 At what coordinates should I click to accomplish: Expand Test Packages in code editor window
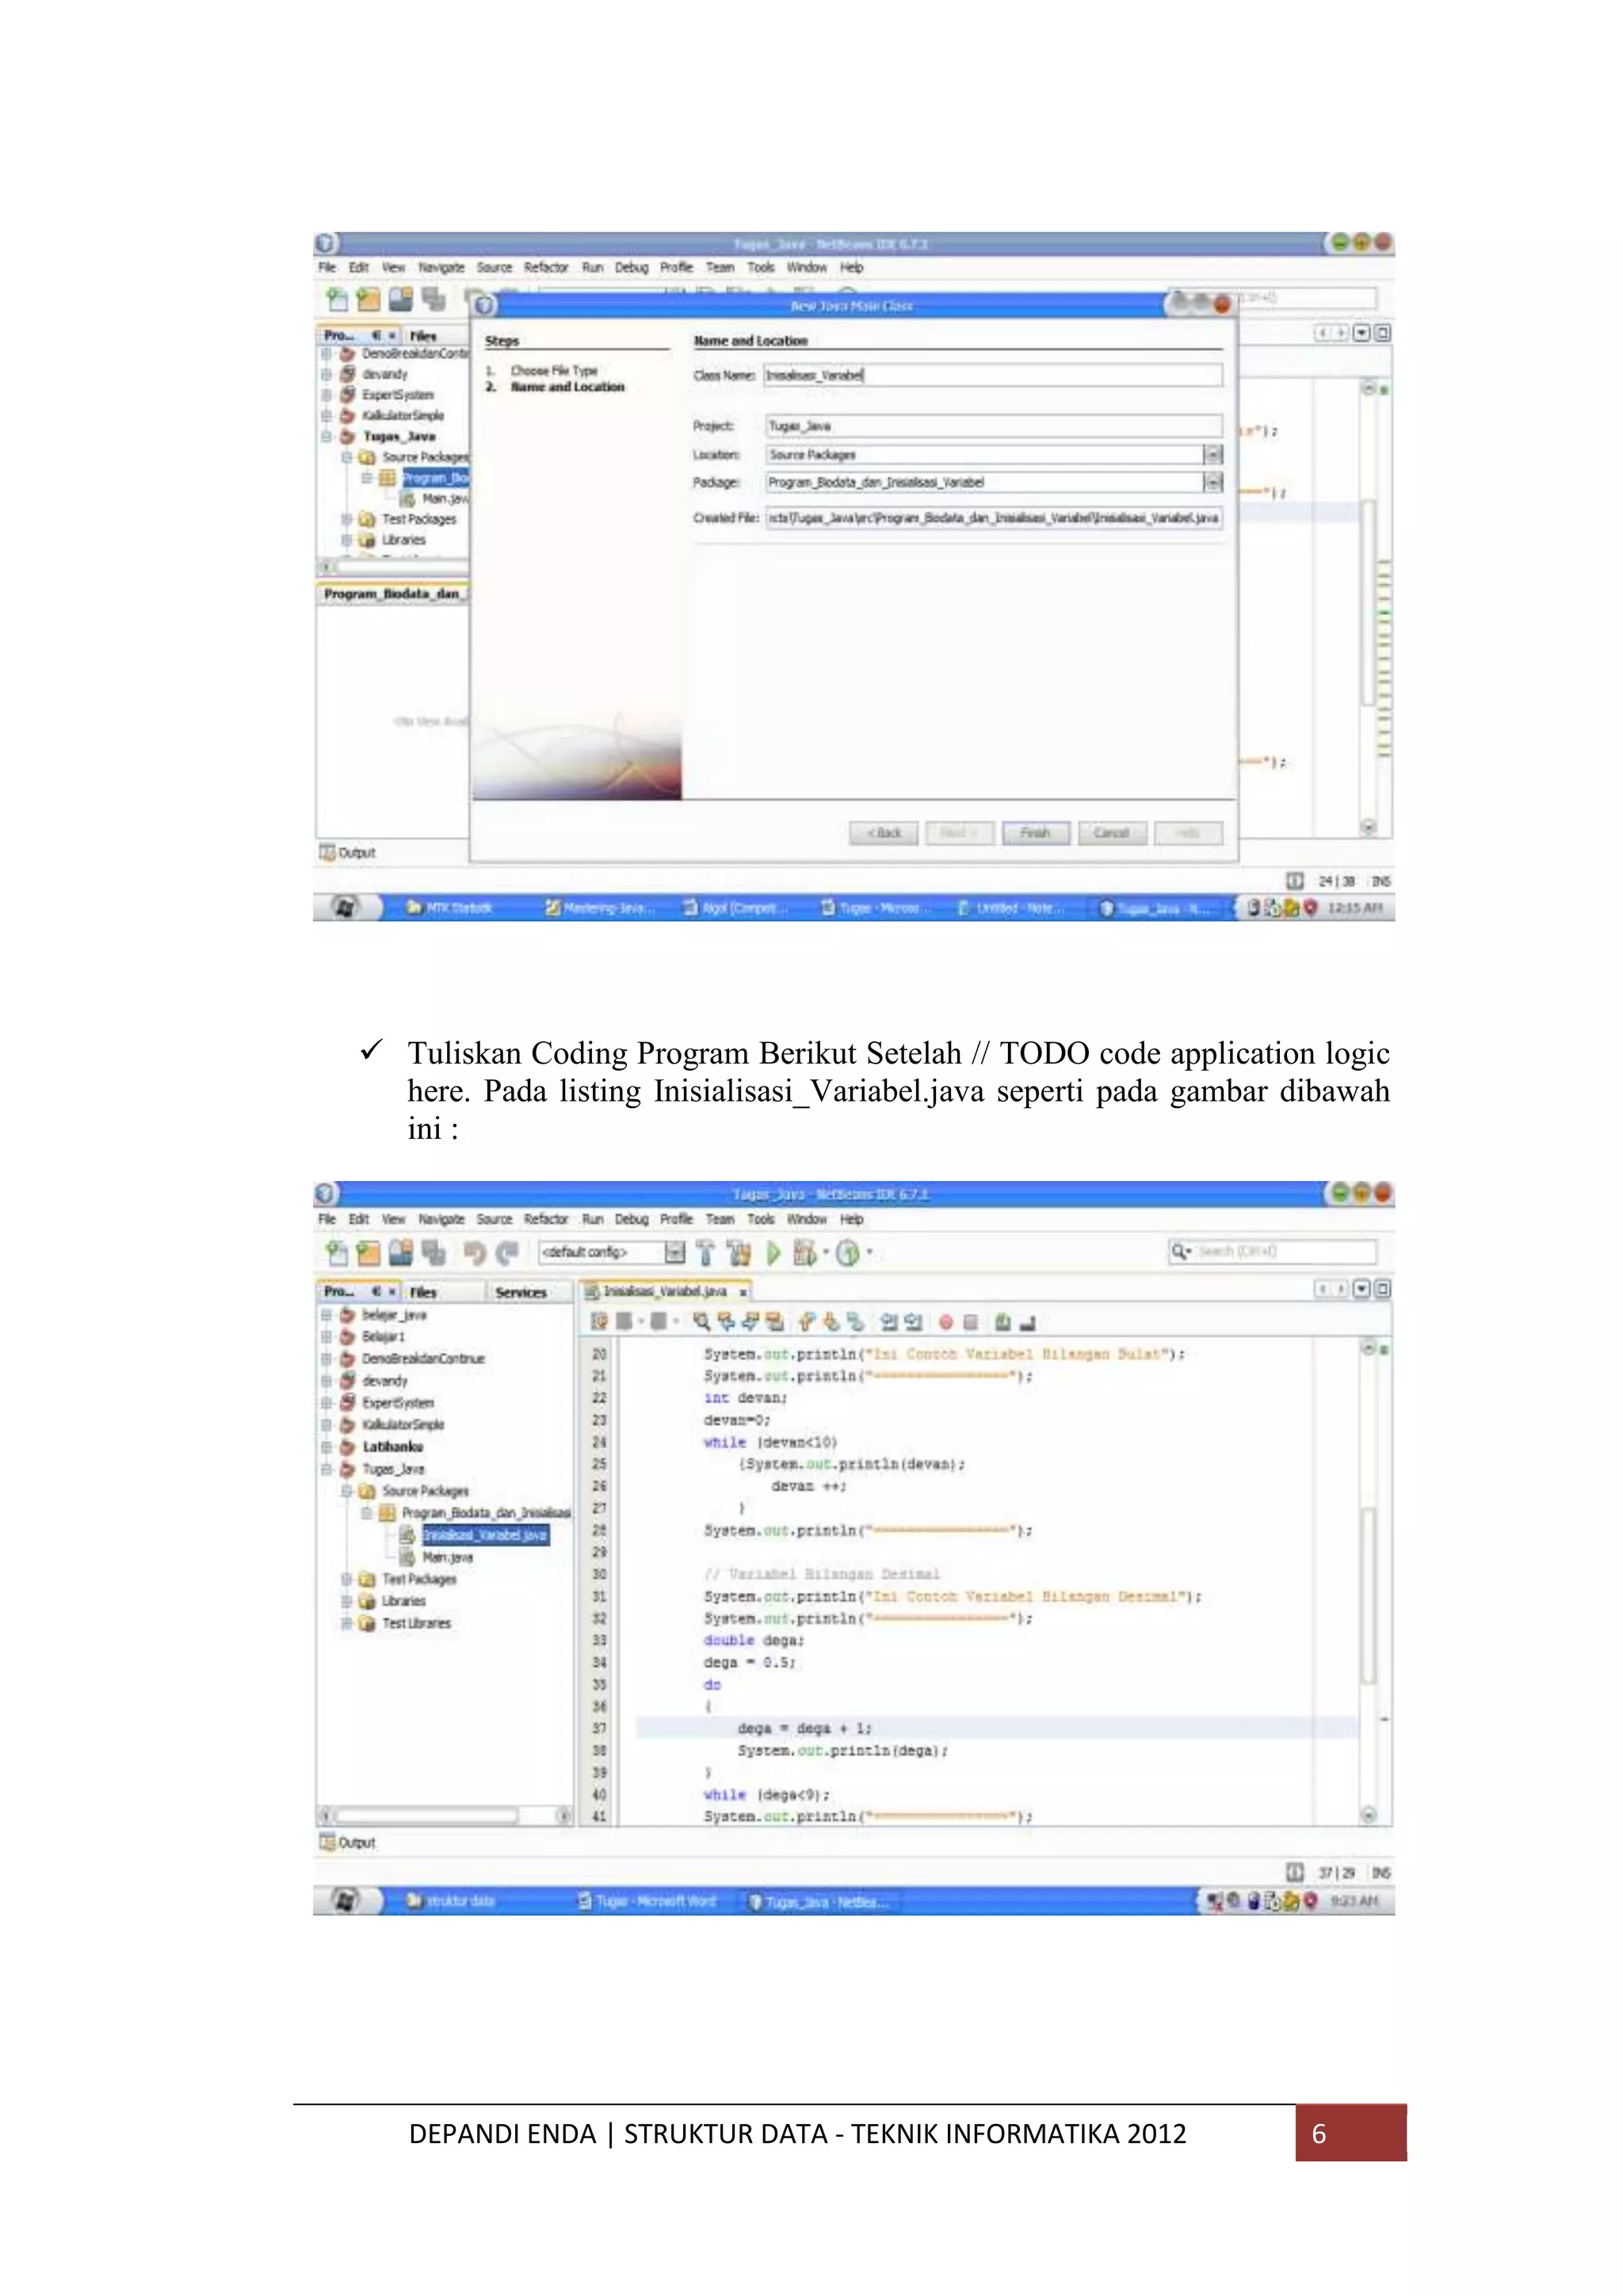(x=346, y=1579)
